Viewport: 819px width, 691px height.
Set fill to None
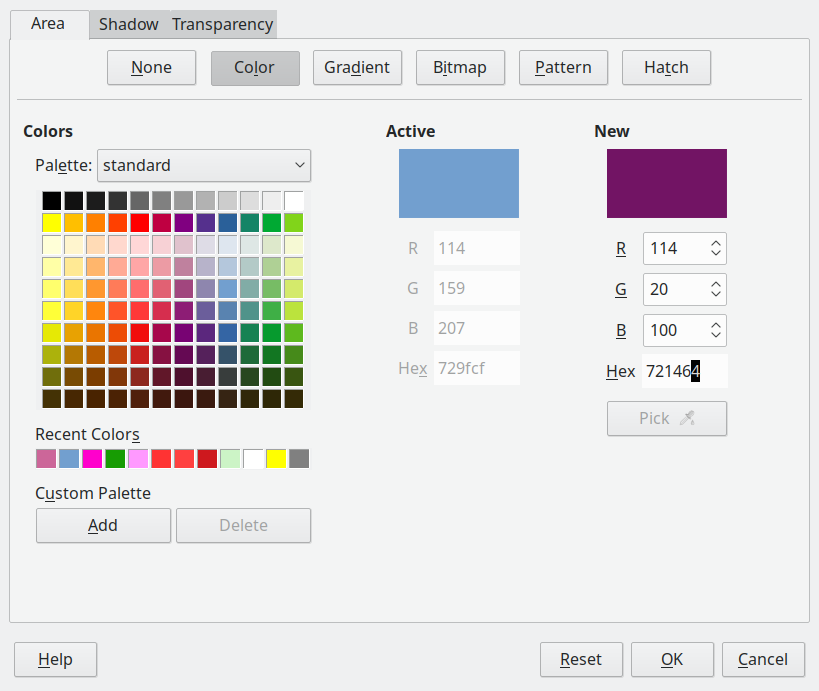point(151,67)
